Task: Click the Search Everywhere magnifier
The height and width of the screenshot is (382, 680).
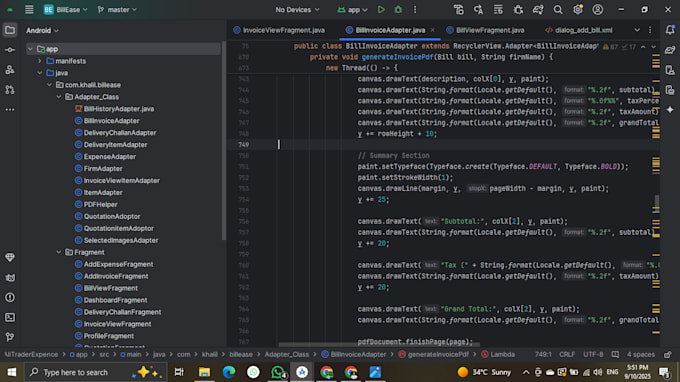Action: point(558,10)
